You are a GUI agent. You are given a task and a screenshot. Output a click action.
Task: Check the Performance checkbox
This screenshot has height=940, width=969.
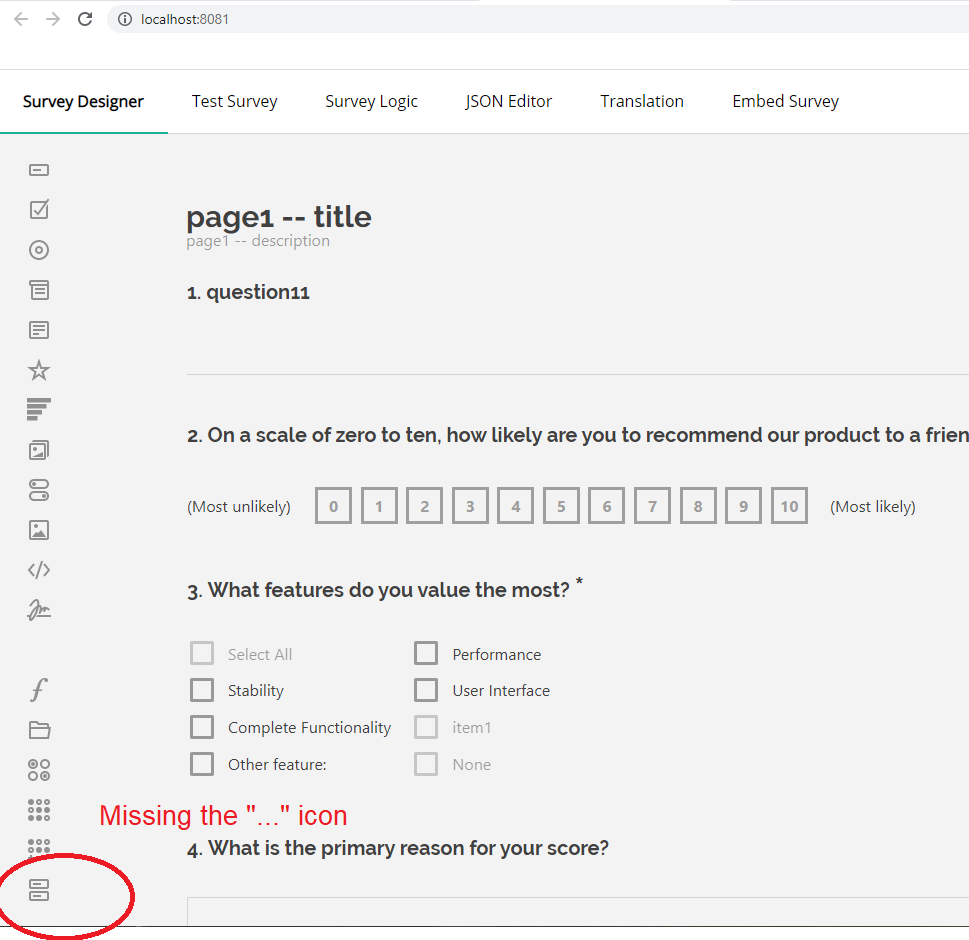tap(426, 653)
